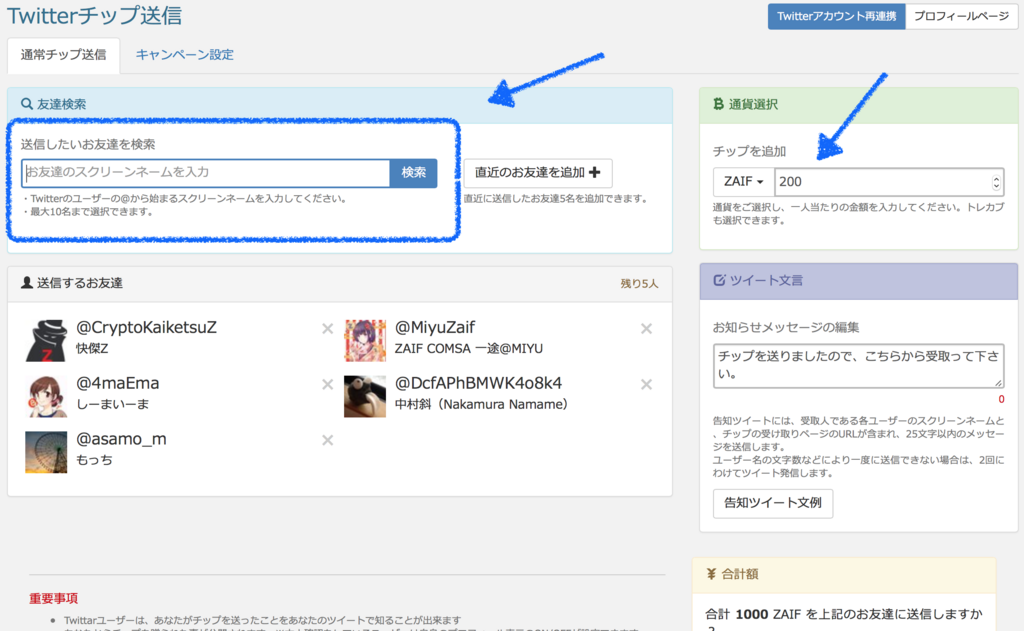Screen dimensions: 1024x631
Task: Focus the friend screen name search field
Action: [206, 172]
